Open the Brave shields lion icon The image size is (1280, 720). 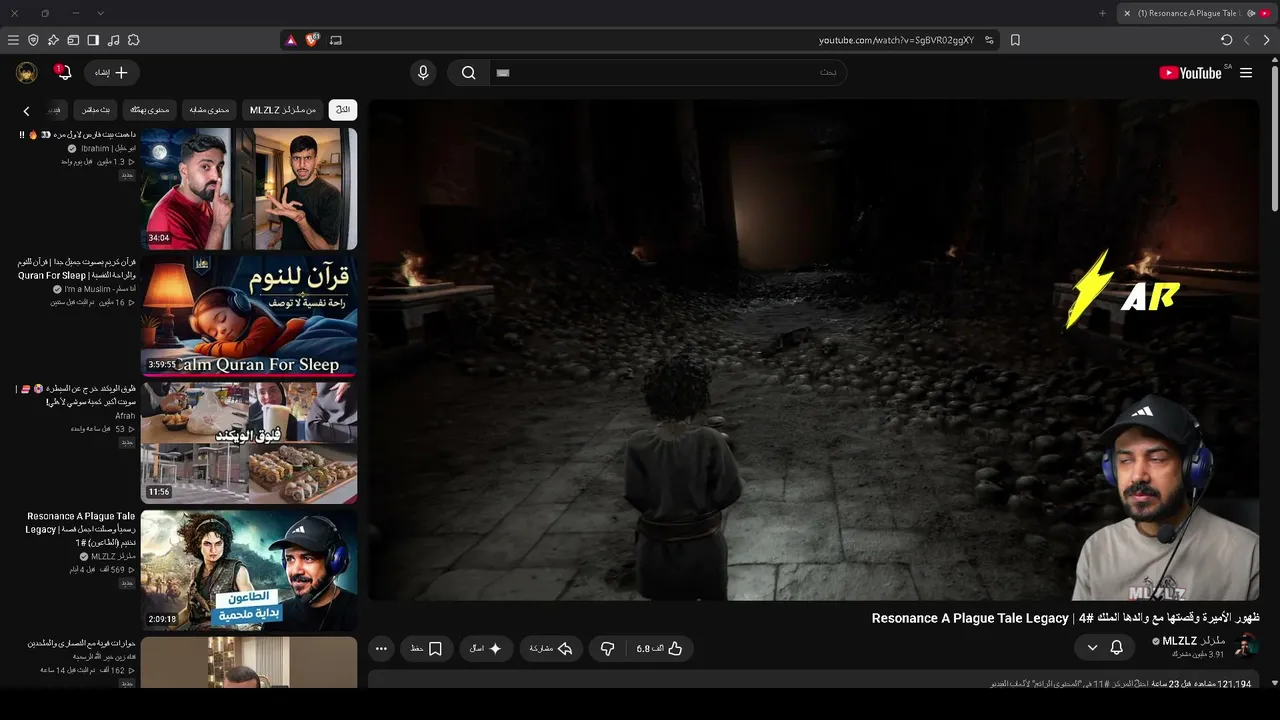[312, 40]
